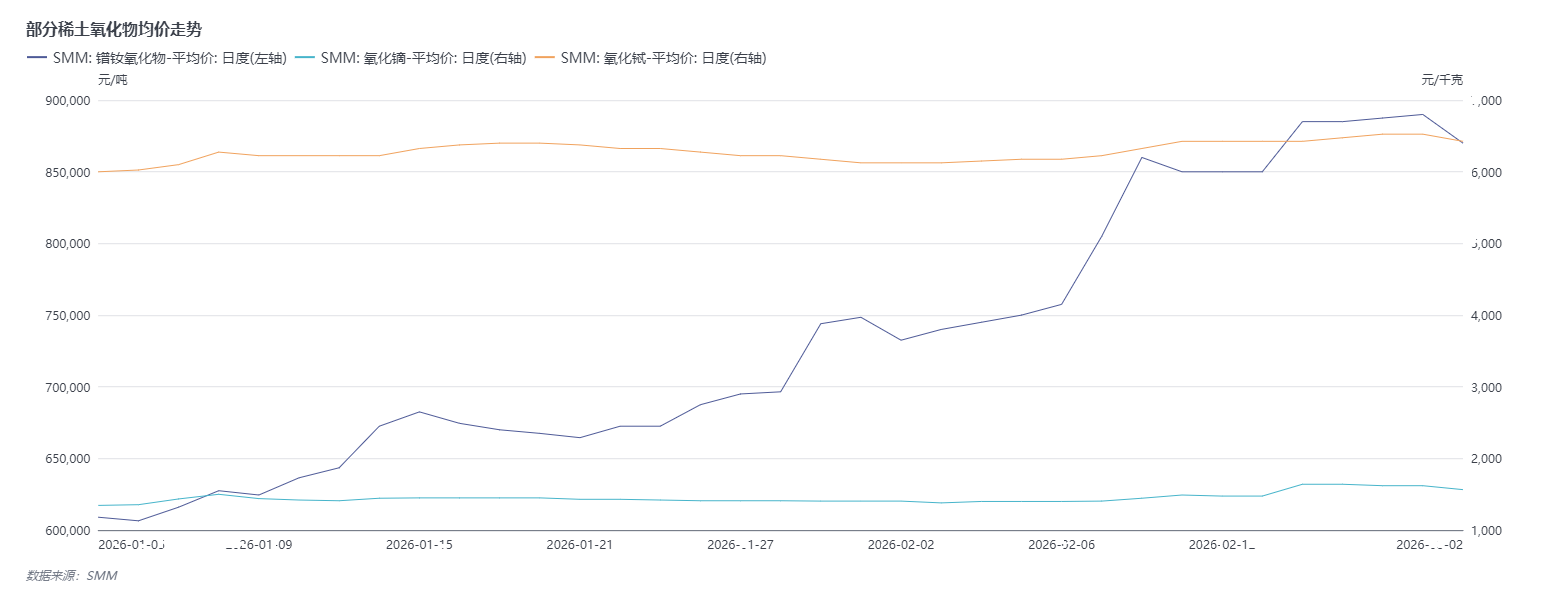Click the orange legend line swatch
The height and width of the screenshot is (600, 1541).
[545, 58]
